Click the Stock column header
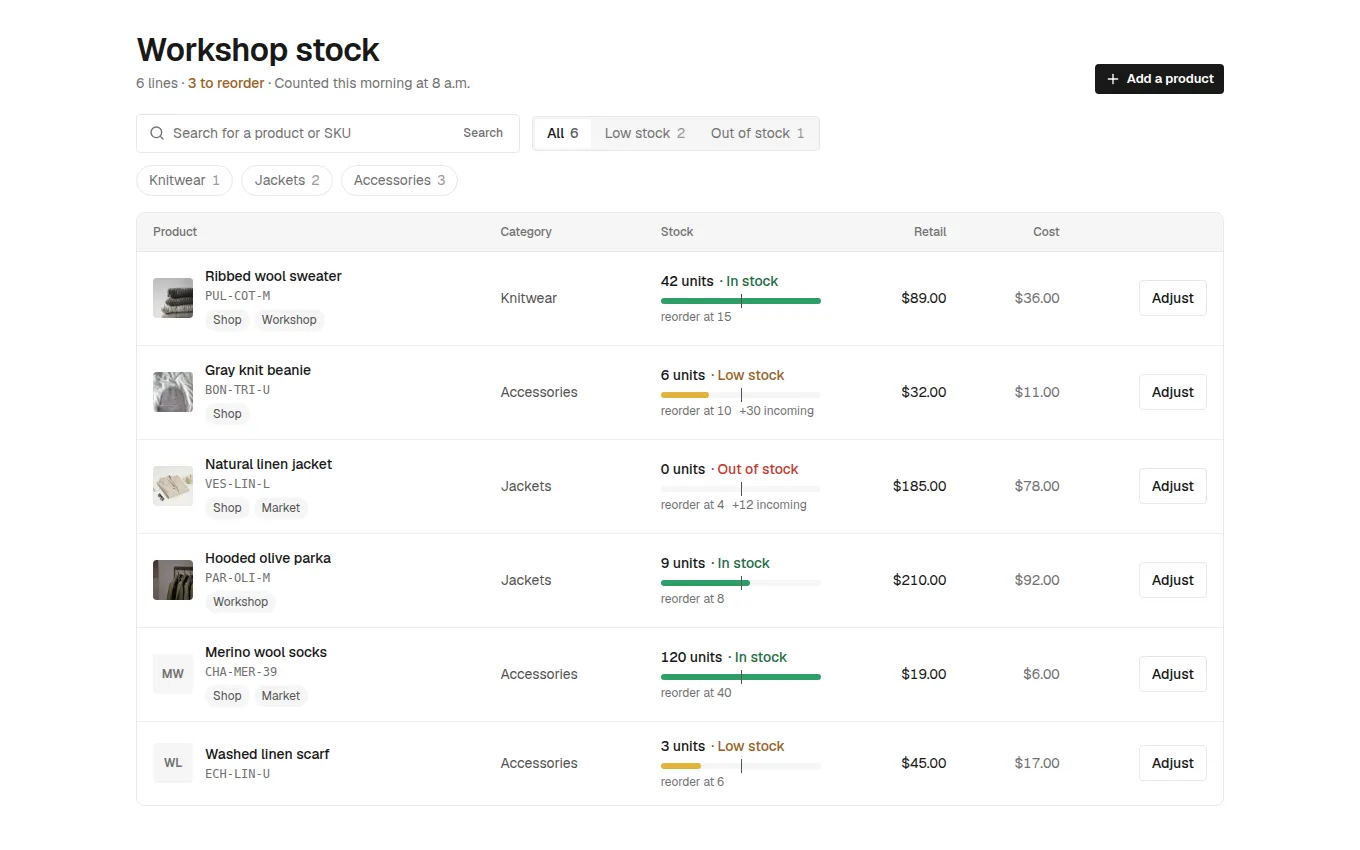Image resolution: width=1360 pixels, height=850 pixels. click(677, 232)
